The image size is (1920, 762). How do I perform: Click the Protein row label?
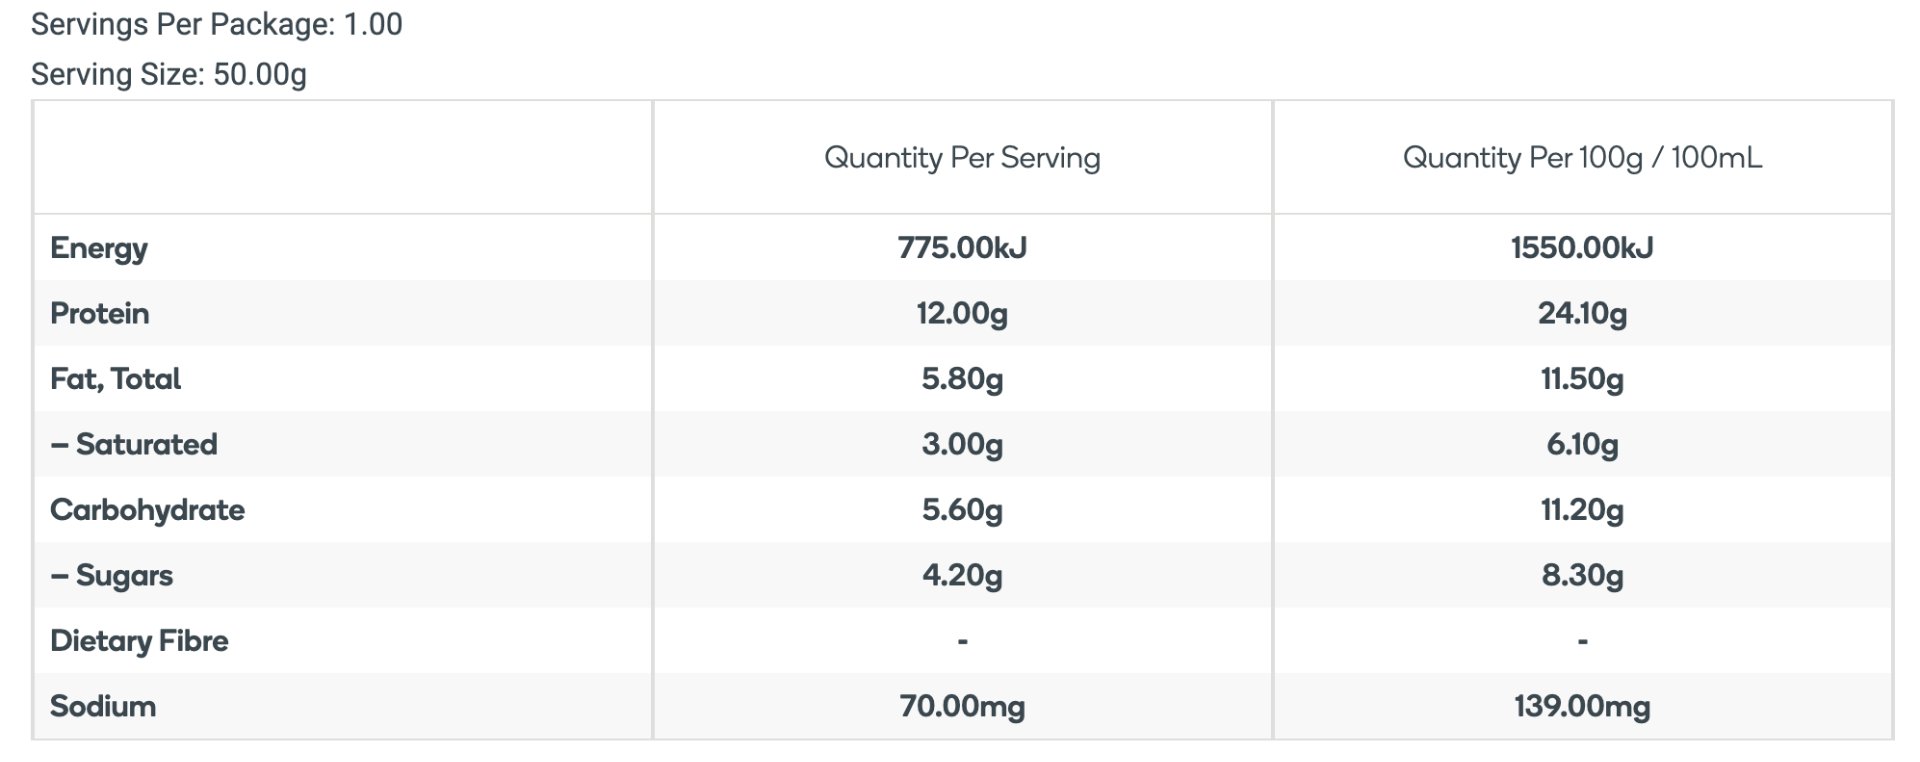pos(100,313)
